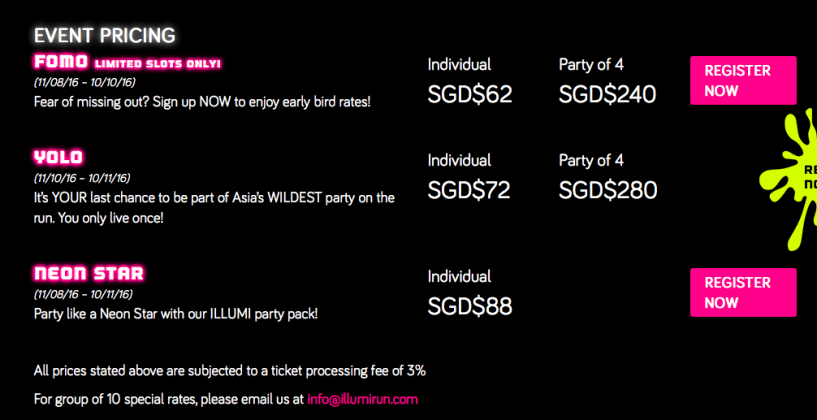Click the FOMO tier Register Now button
817x420 pixels.
point(742,81)
